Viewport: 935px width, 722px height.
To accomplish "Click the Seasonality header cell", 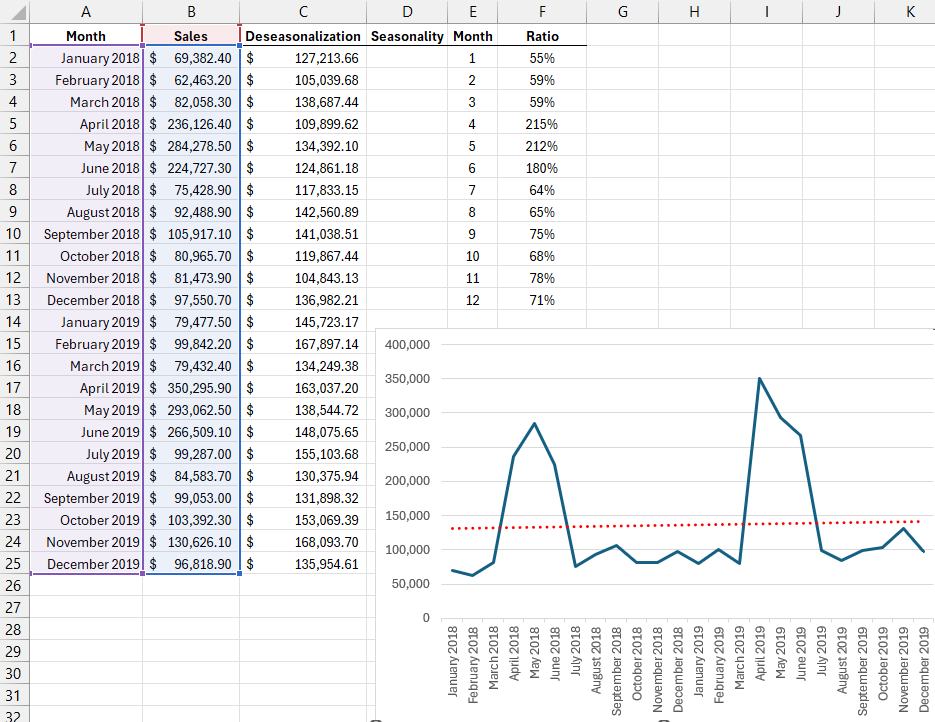I will coord(407,36).
